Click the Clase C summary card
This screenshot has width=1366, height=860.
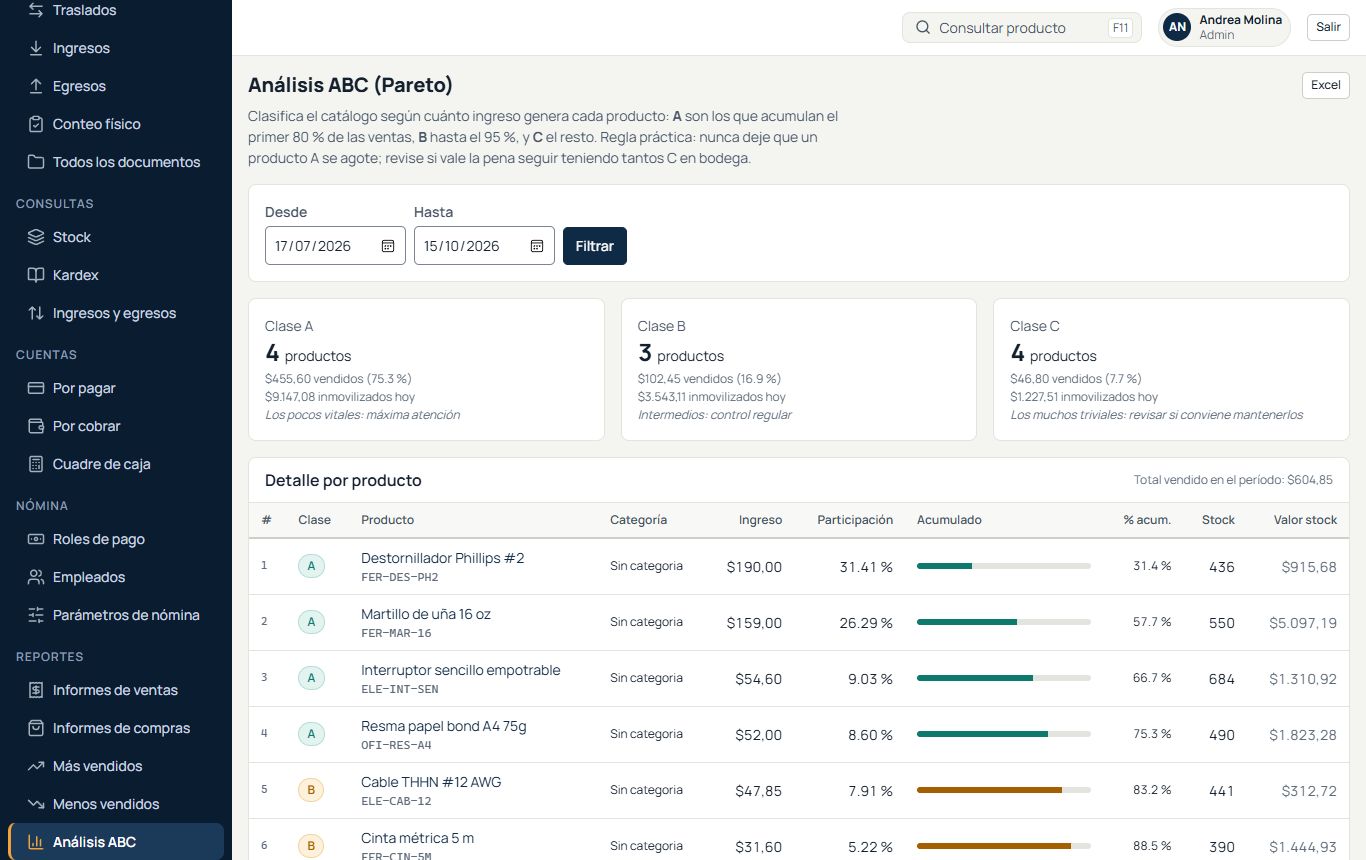[x=1171, y=369]
